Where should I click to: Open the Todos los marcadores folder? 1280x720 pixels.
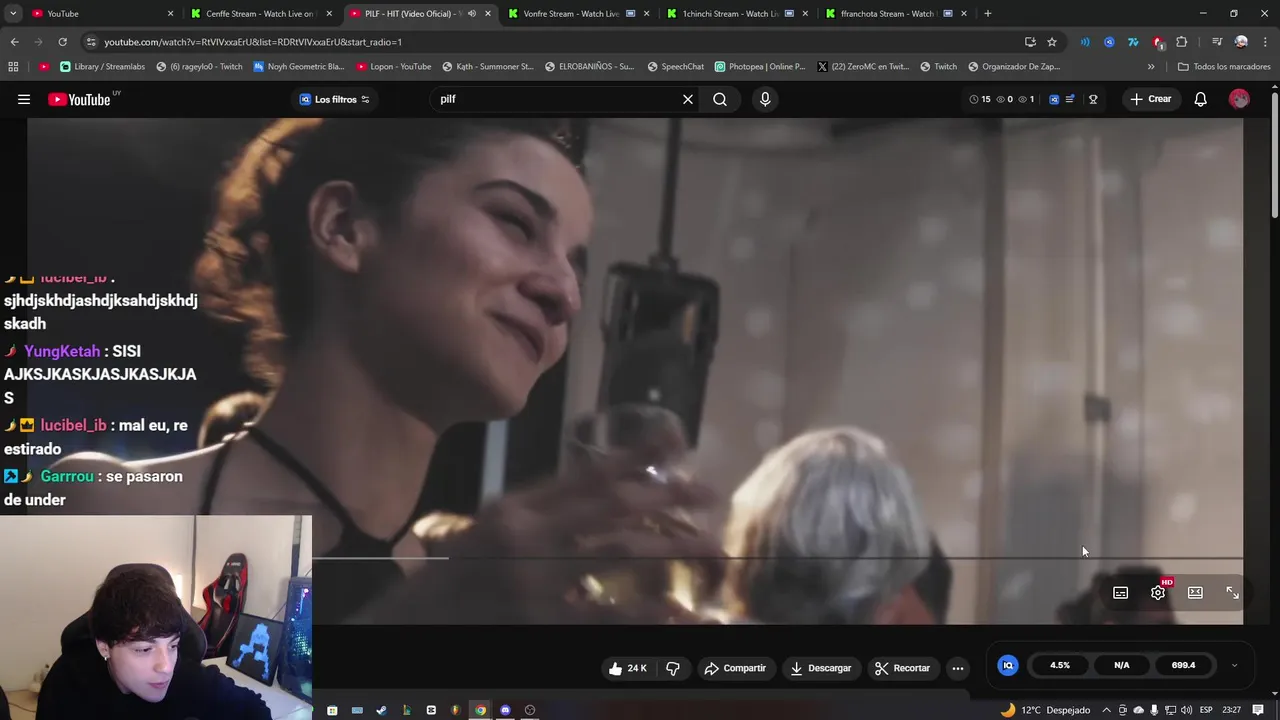[x=1224, y=67]
